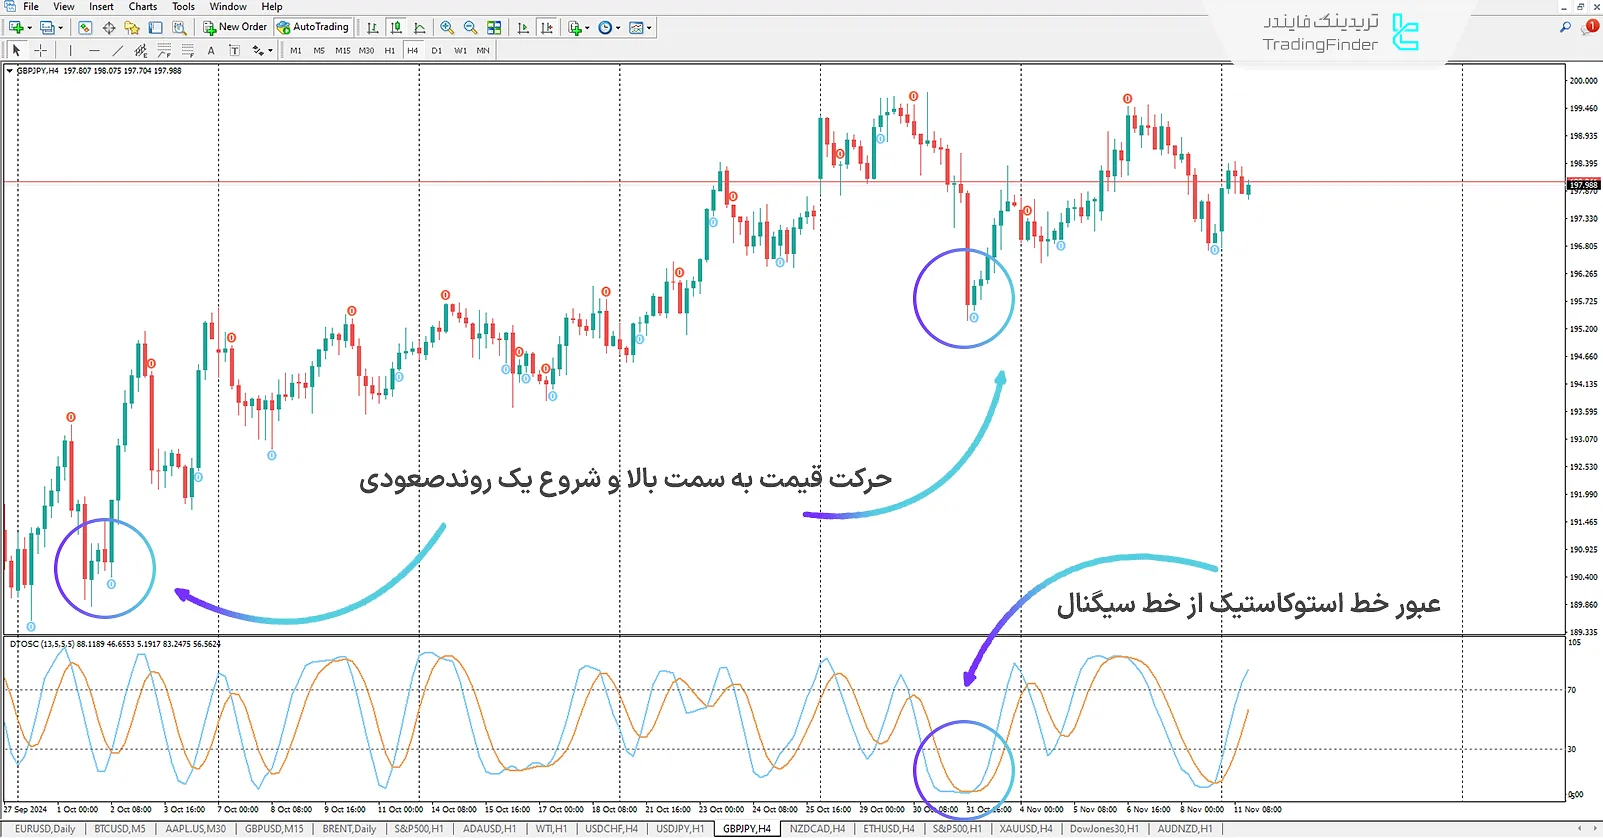The height and width of the screenshot is (838, 1603).
Task: Expand the Indicators dropdown arrow
Action: [587, 28]
